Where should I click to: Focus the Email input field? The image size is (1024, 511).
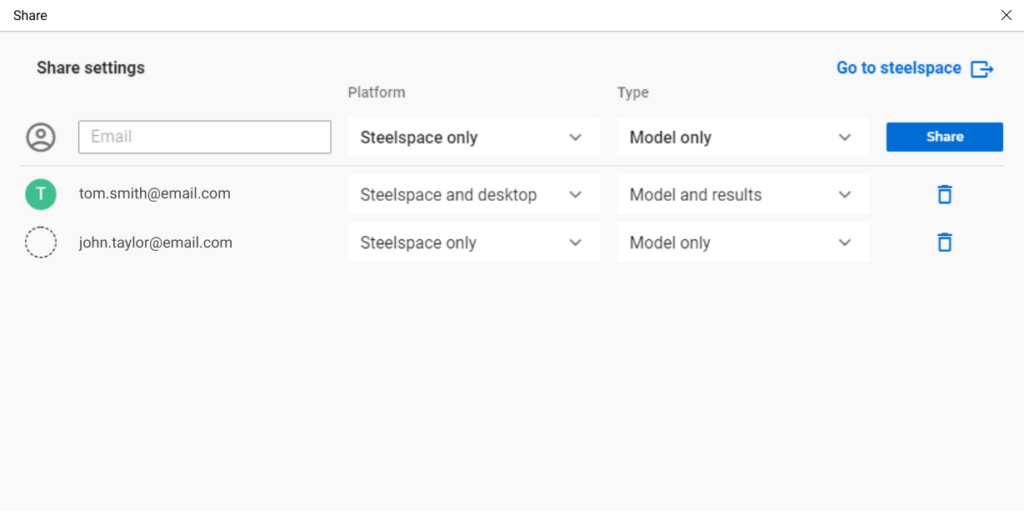204,137
